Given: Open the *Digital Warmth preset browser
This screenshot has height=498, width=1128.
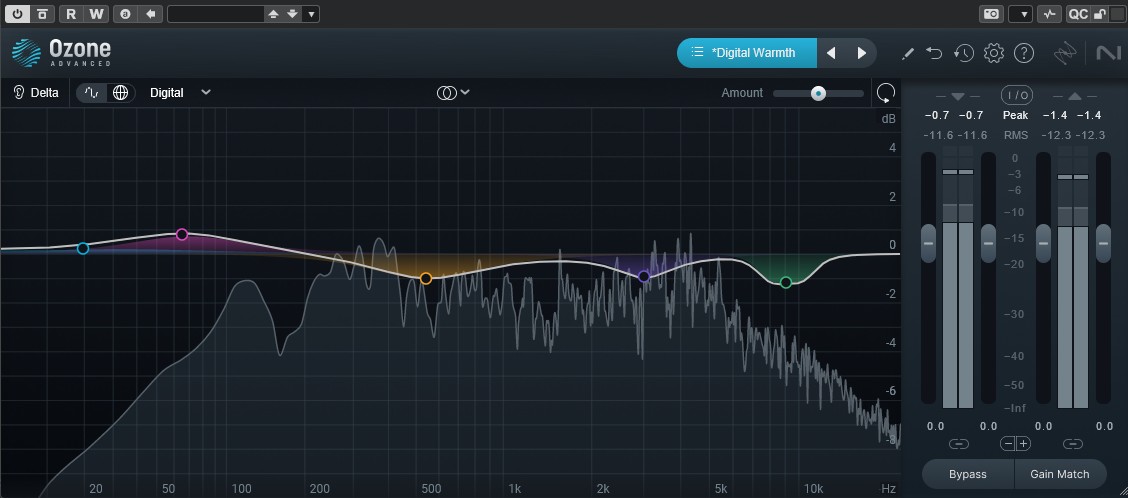Looking at the screenshot, I should point(747,53).
